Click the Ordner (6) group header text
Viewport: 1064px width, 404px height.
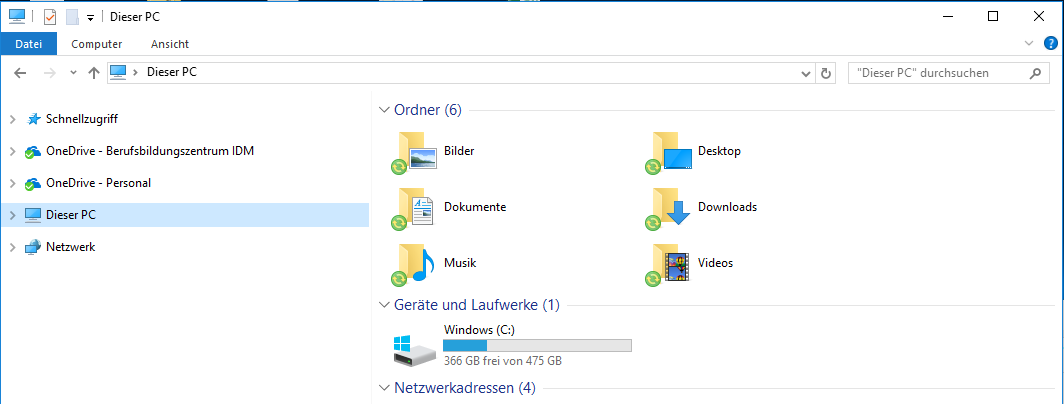click(x=428, y=110)
